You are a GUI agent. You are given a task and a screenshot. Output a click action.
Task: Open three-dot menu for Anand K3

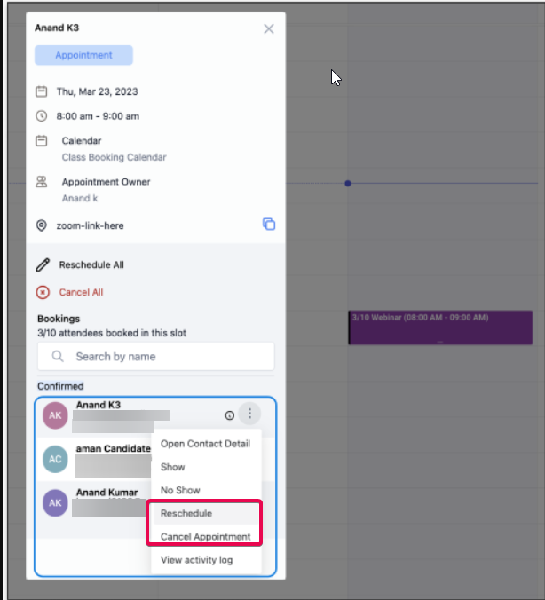(250, 414)
